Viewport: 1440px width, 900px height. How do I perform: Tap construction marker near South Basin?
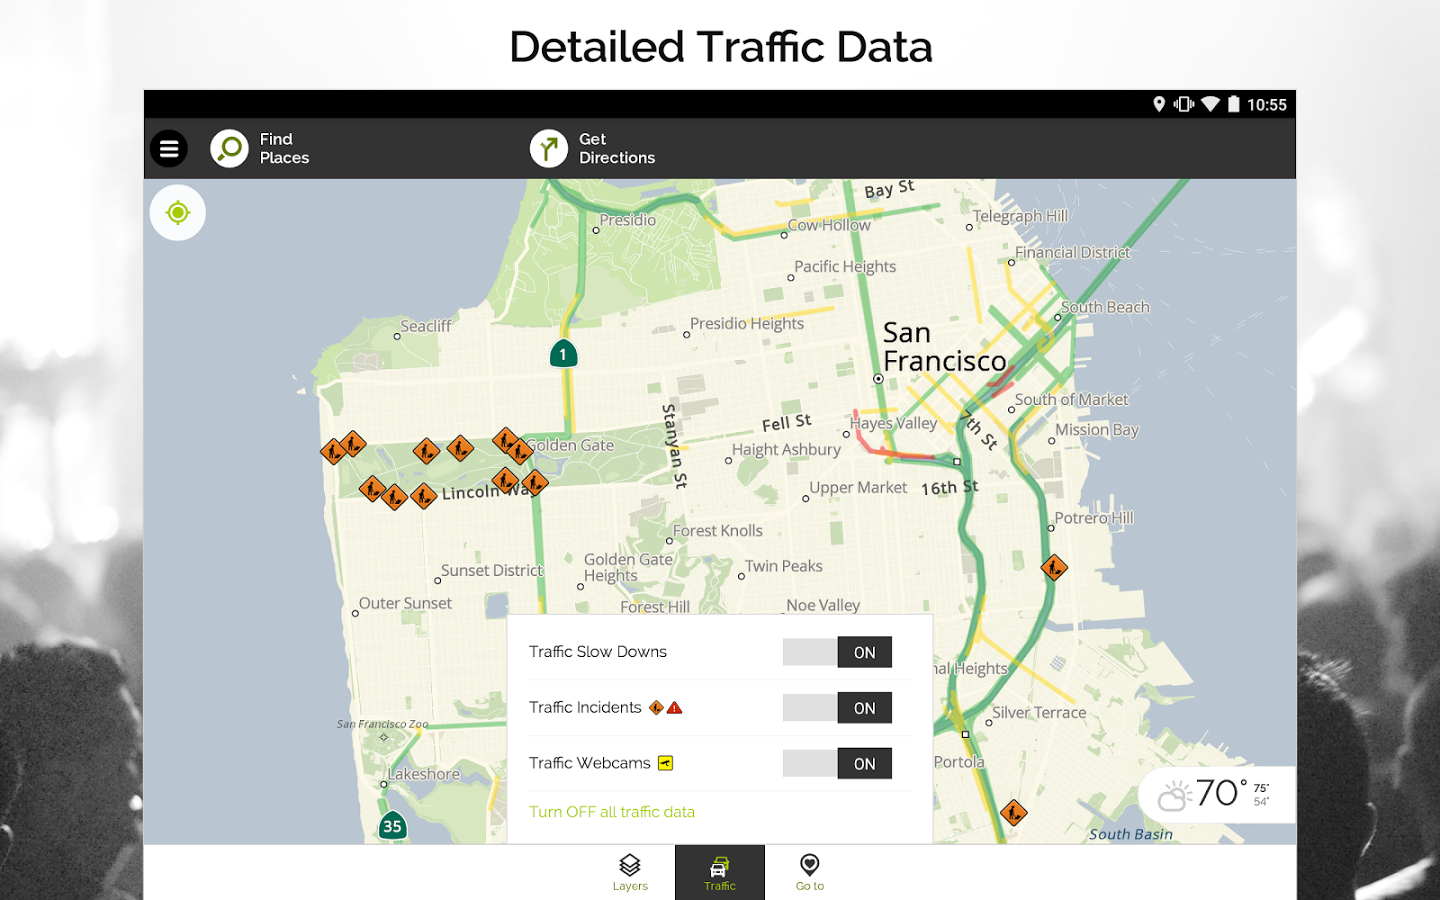pos(1013,812)
